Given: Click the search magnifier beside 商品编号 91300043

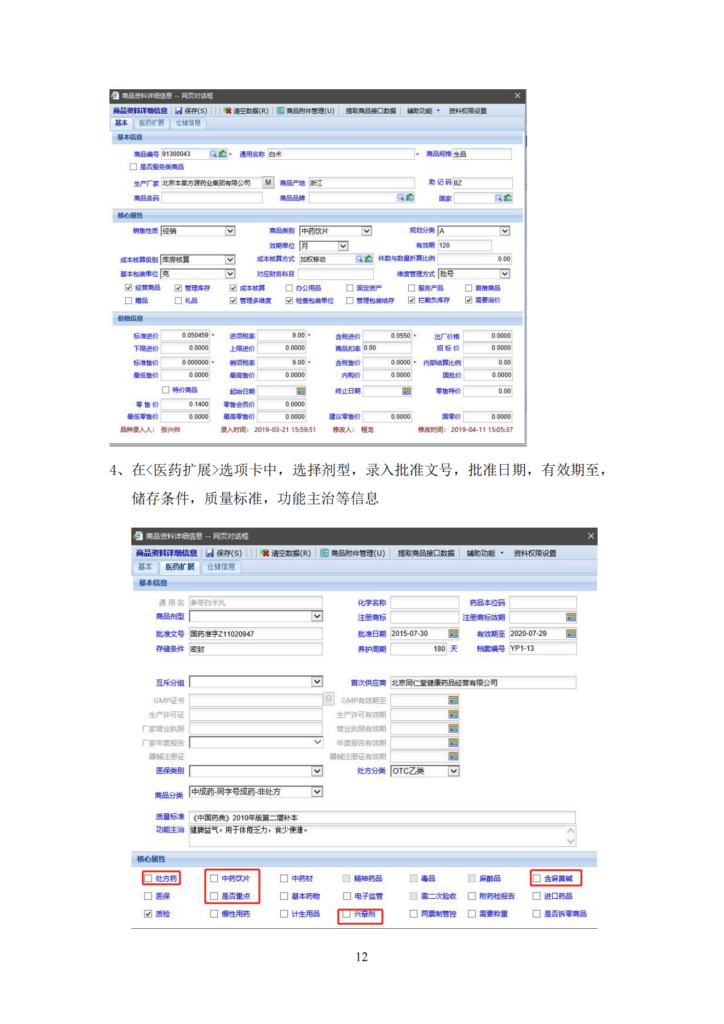Looking at the screenshot, I should pyautogui.click(x=213, y=154).
